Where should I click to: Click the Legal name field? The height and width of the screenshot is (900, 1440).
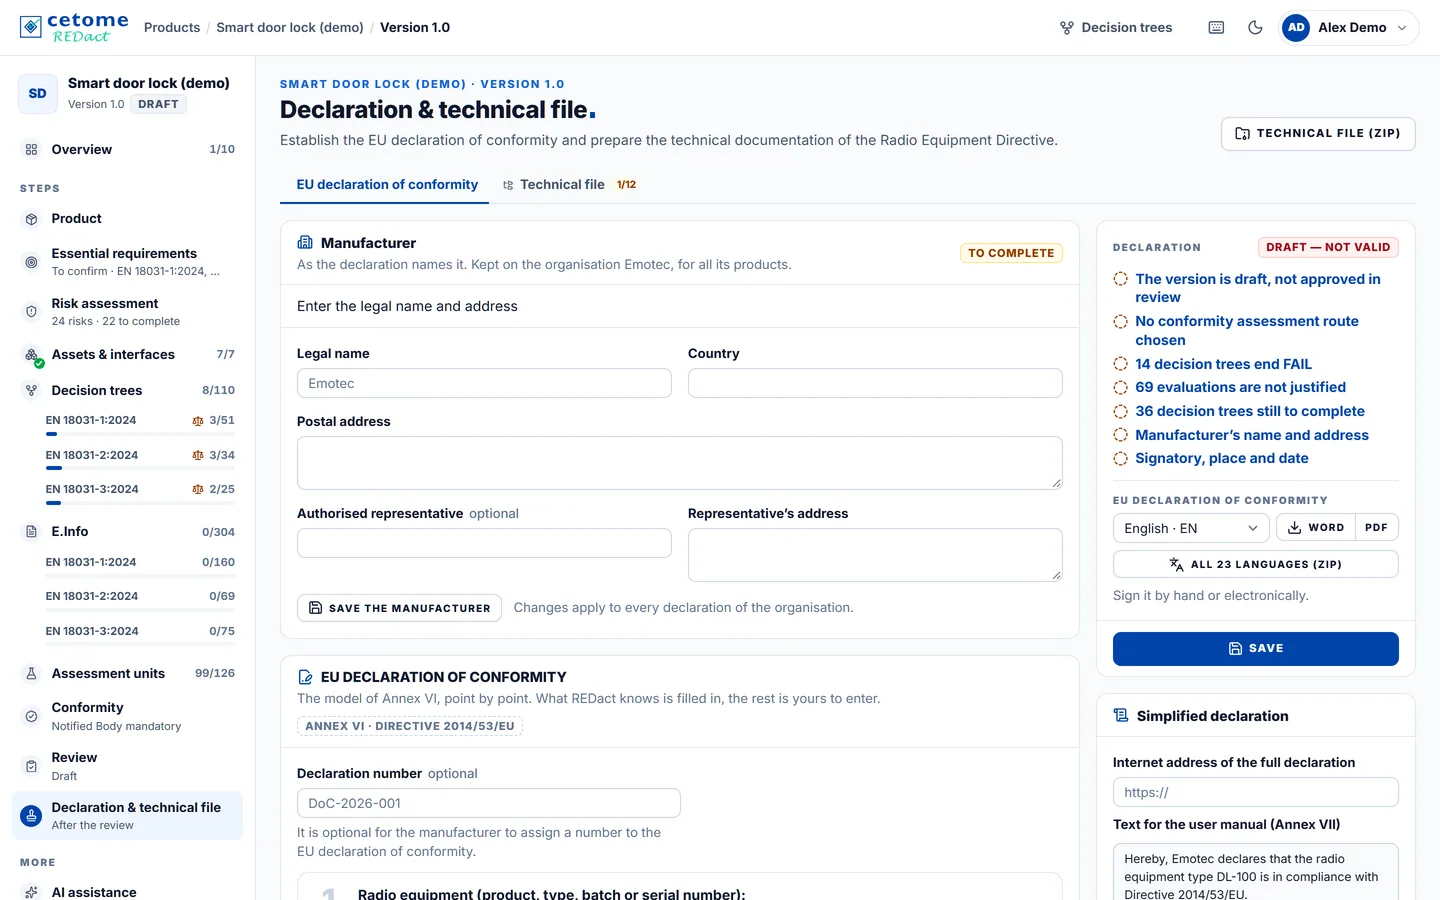(x=484, y=383)
